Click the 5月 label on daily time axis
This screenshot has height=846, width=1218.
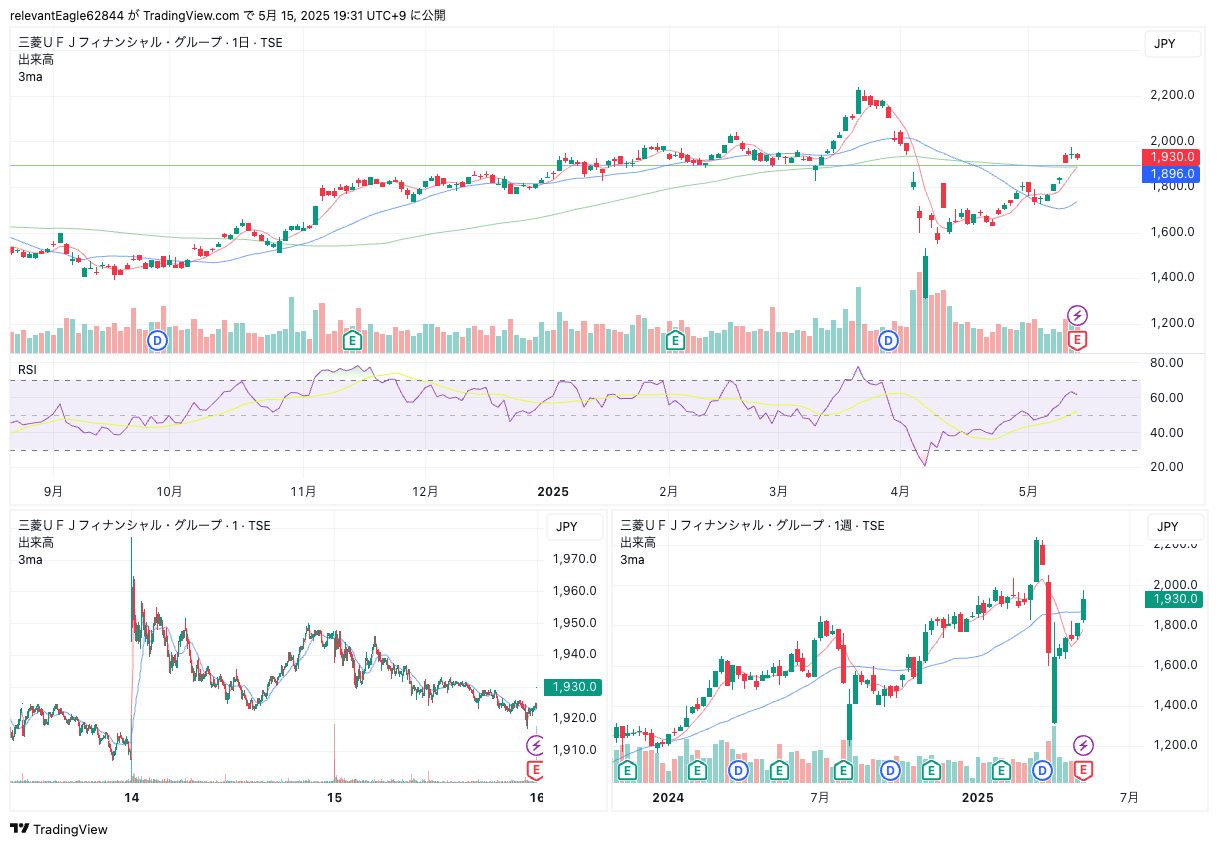pos(1029,491)
